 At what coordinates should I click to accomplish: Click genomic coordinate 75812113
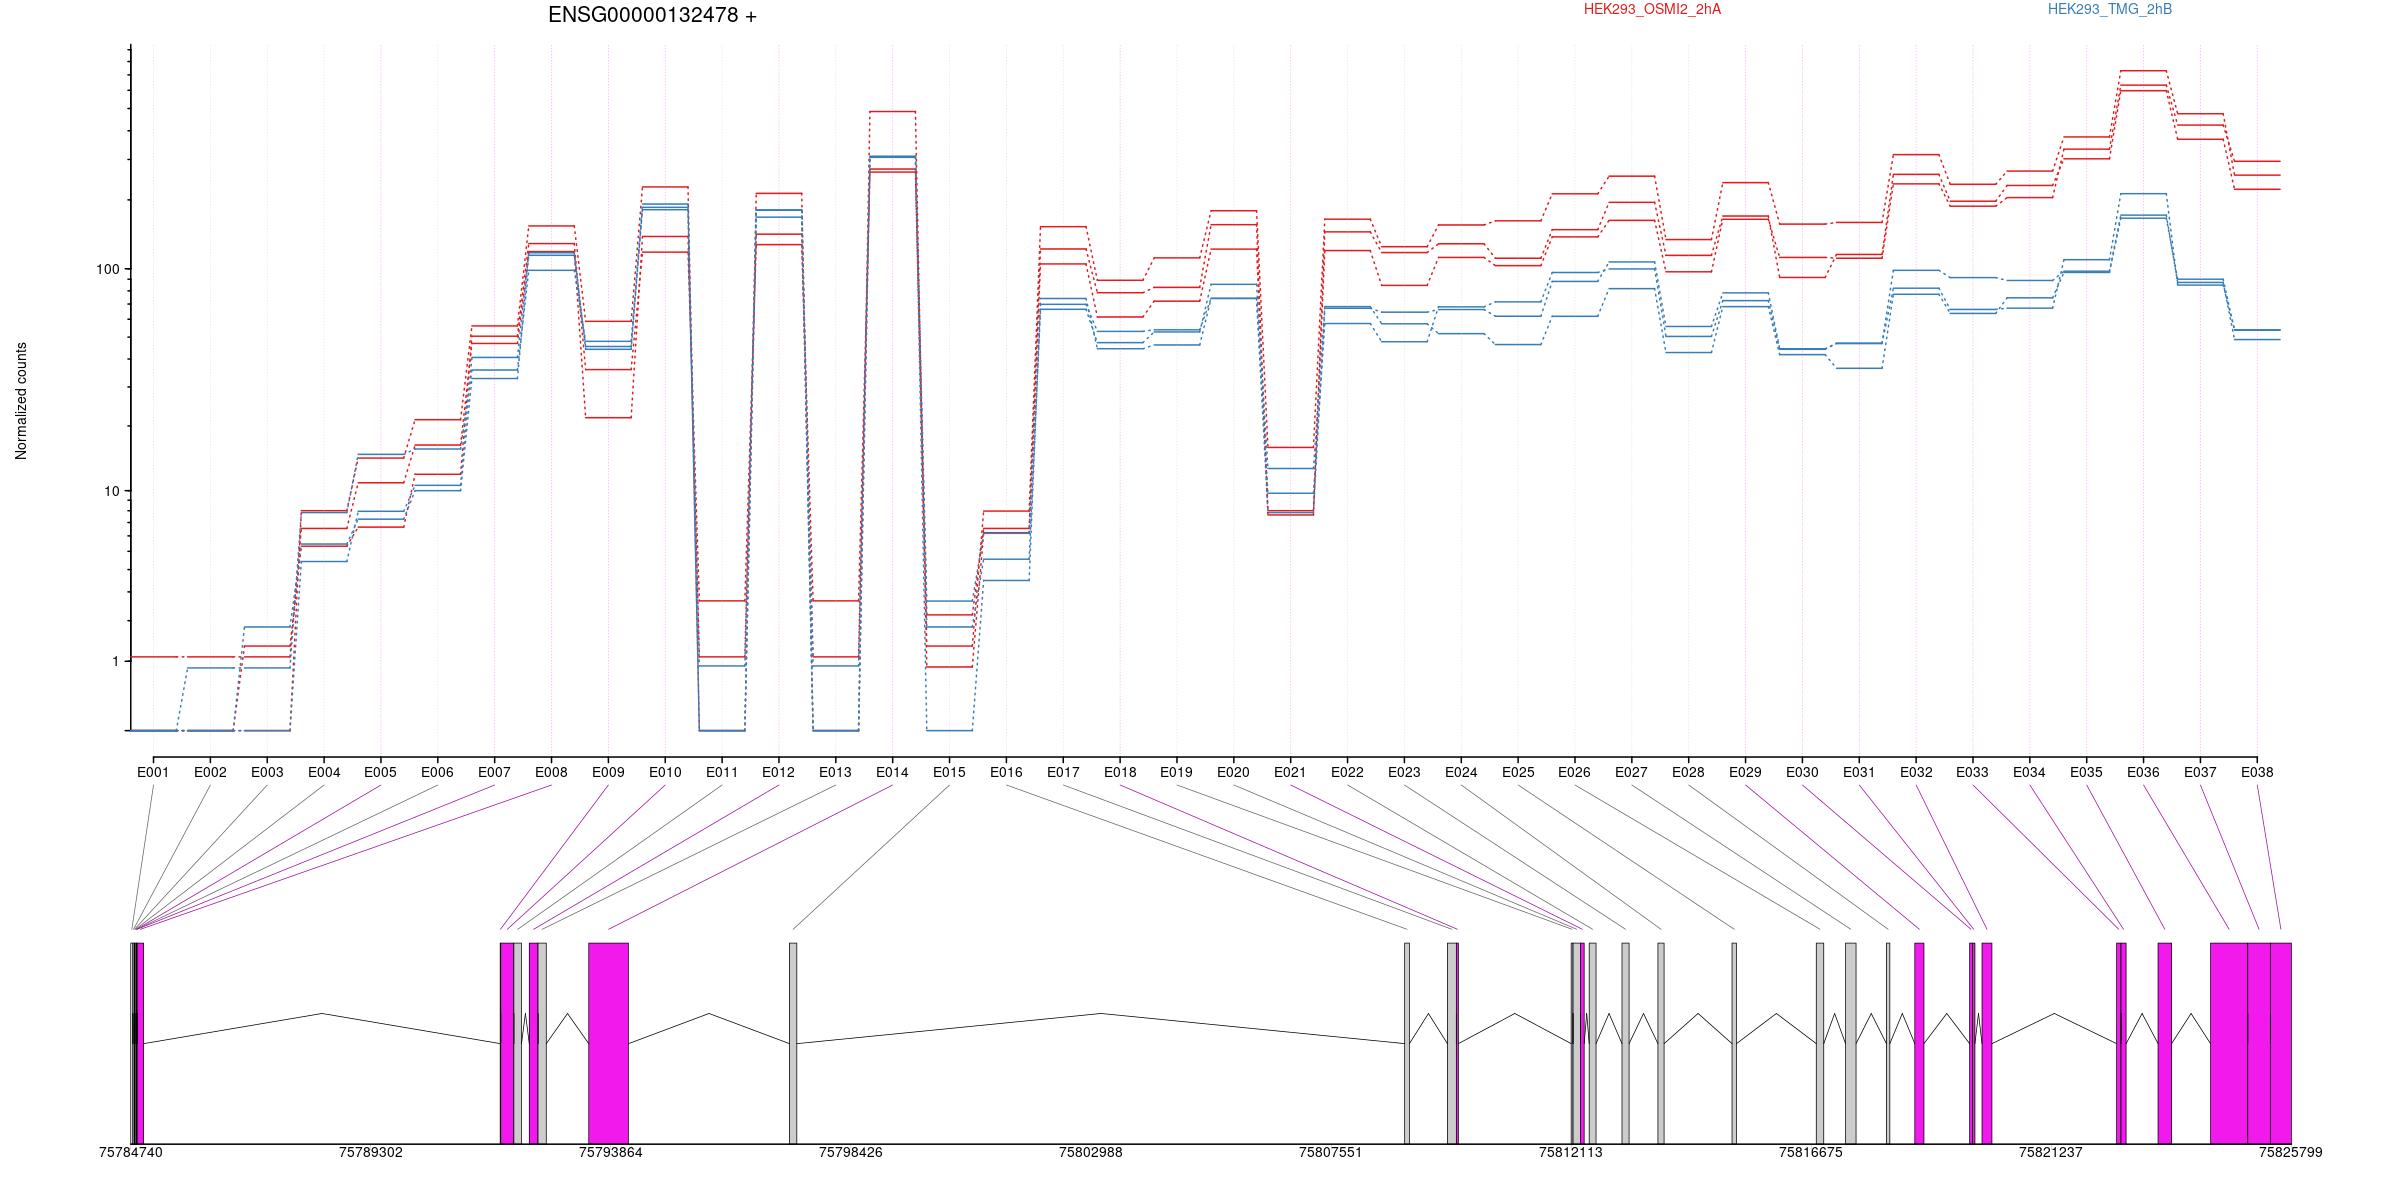pos(1571,1153)
